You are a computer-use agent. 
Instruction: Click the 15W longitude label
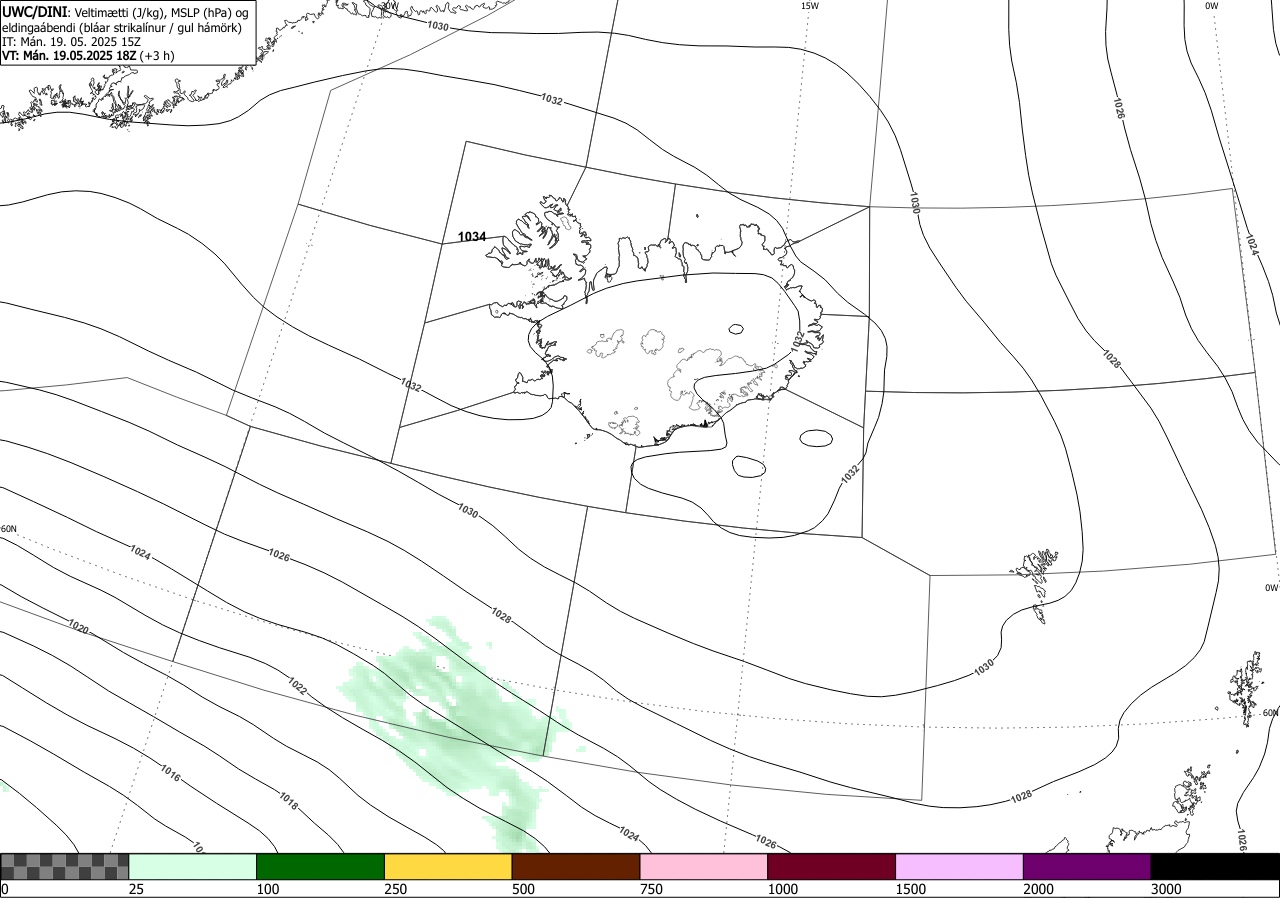(x=809, y=6)
